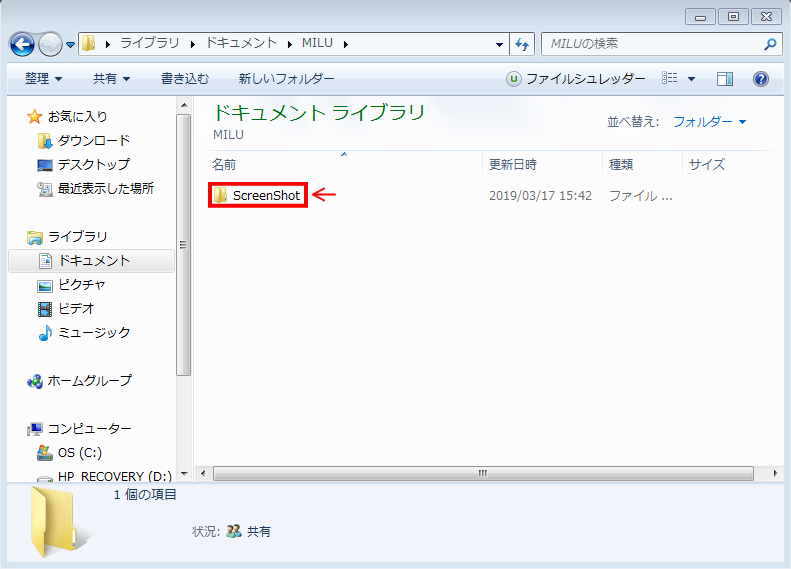Screen dimensions: 791x569
Task: Toggle the preview pane icon
Action: [724, 79]
